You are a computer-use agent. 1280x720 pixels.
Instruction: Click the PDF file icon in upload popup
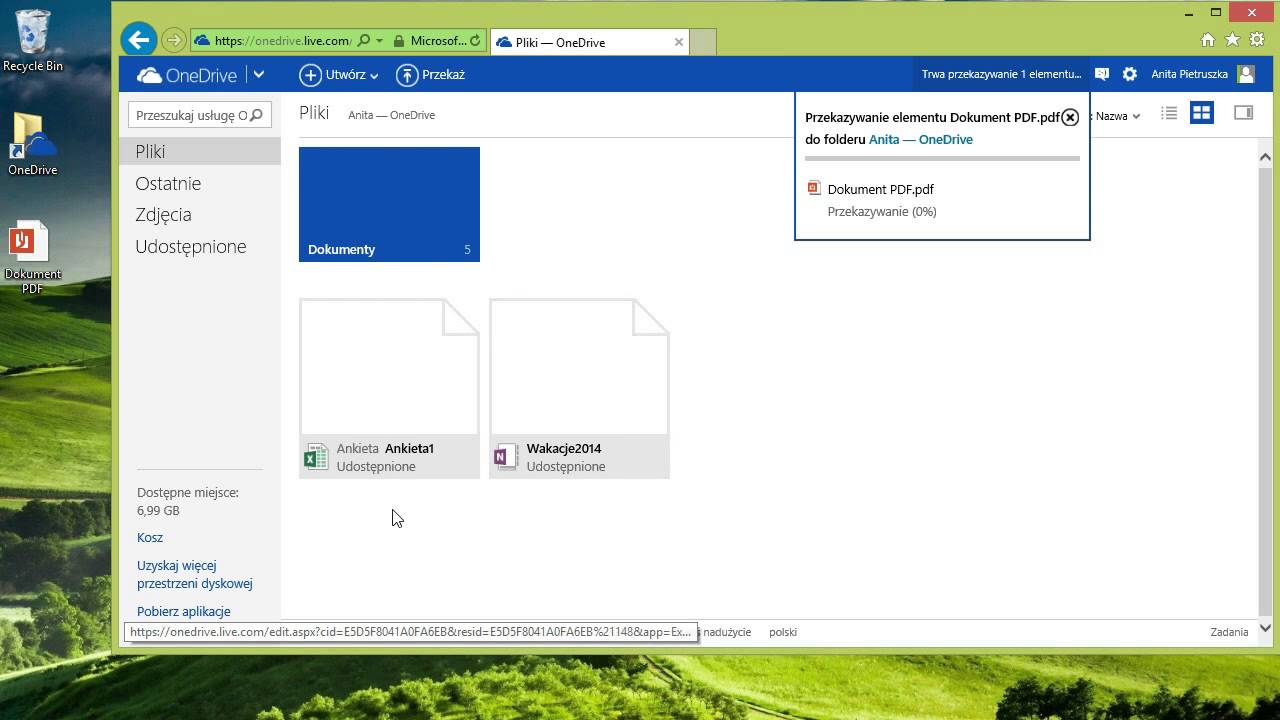[813, 188]
